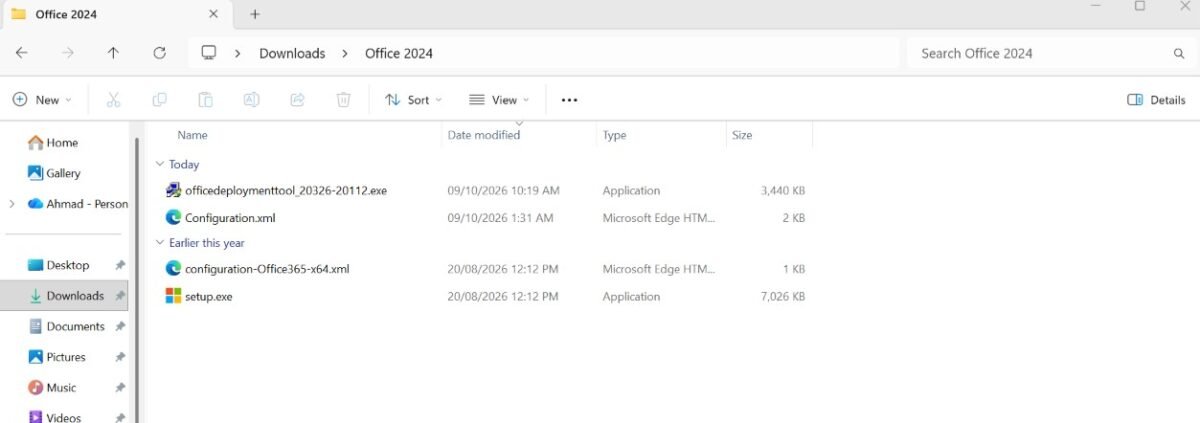Click chevron after This PC in breadcrumb
Screen dimensions: 1200x423
238,53
